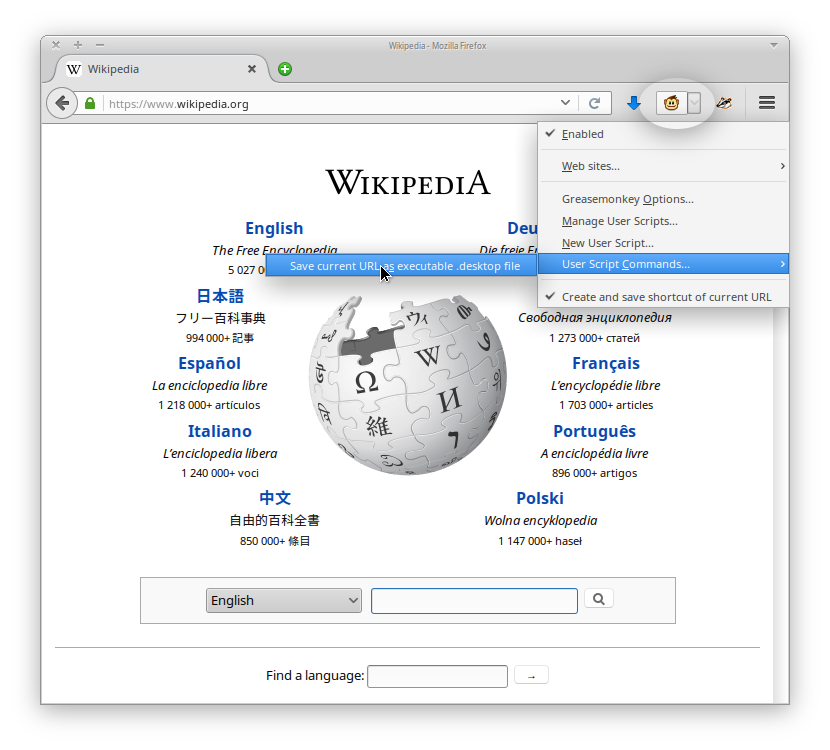Click the Find a language input field
The image size is (830, 750).
[x=437, y=676]
